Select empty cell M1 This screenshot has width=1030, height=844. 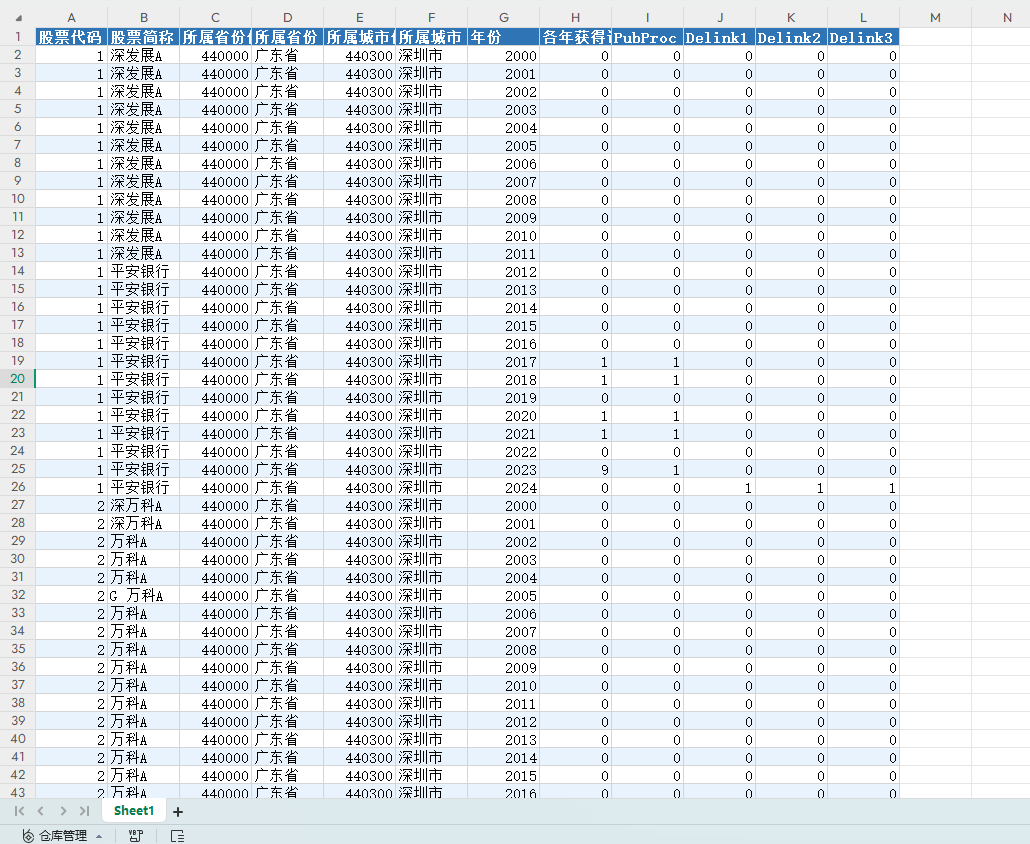(935, 37)
